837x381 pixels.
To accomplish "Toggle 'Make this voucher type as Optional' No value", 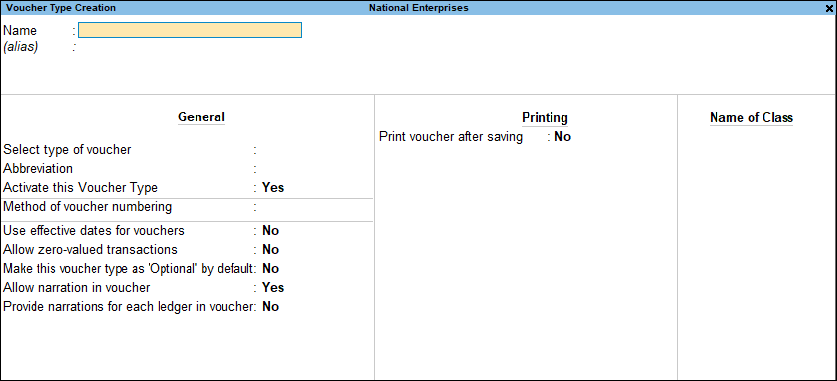I will click(x=271, y=268).
